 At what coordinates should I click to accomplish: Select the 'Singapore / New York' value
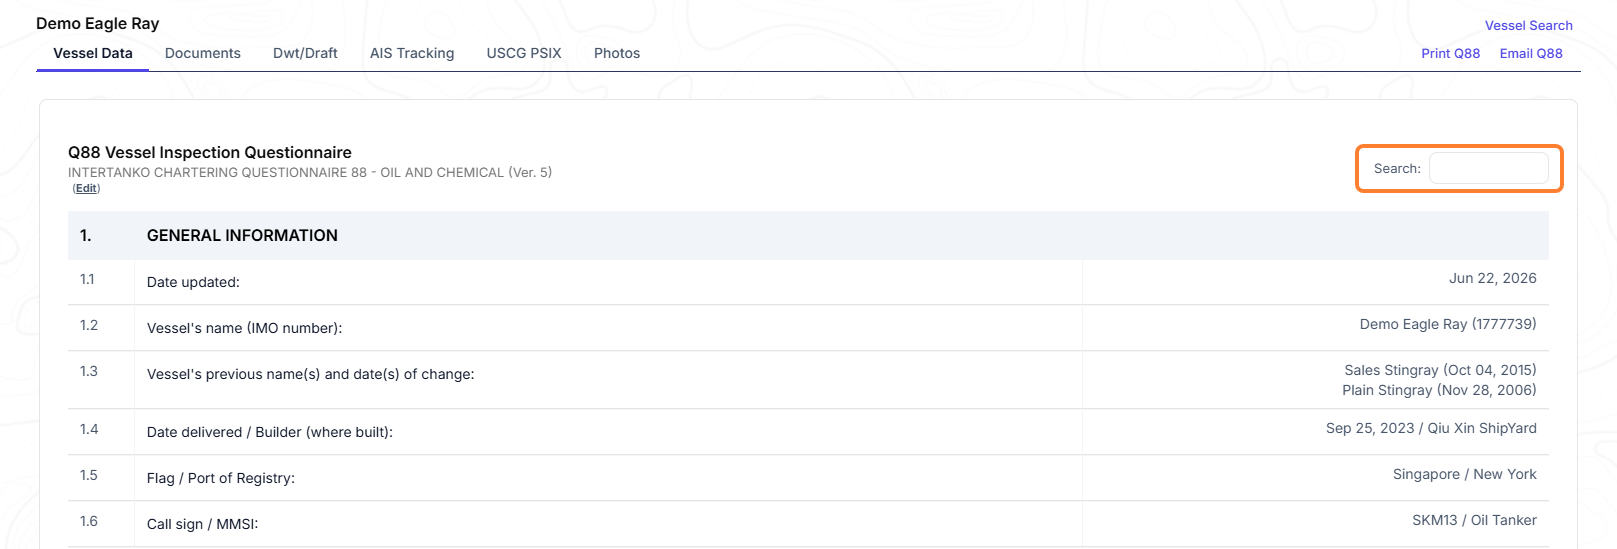pos(1464,474)
